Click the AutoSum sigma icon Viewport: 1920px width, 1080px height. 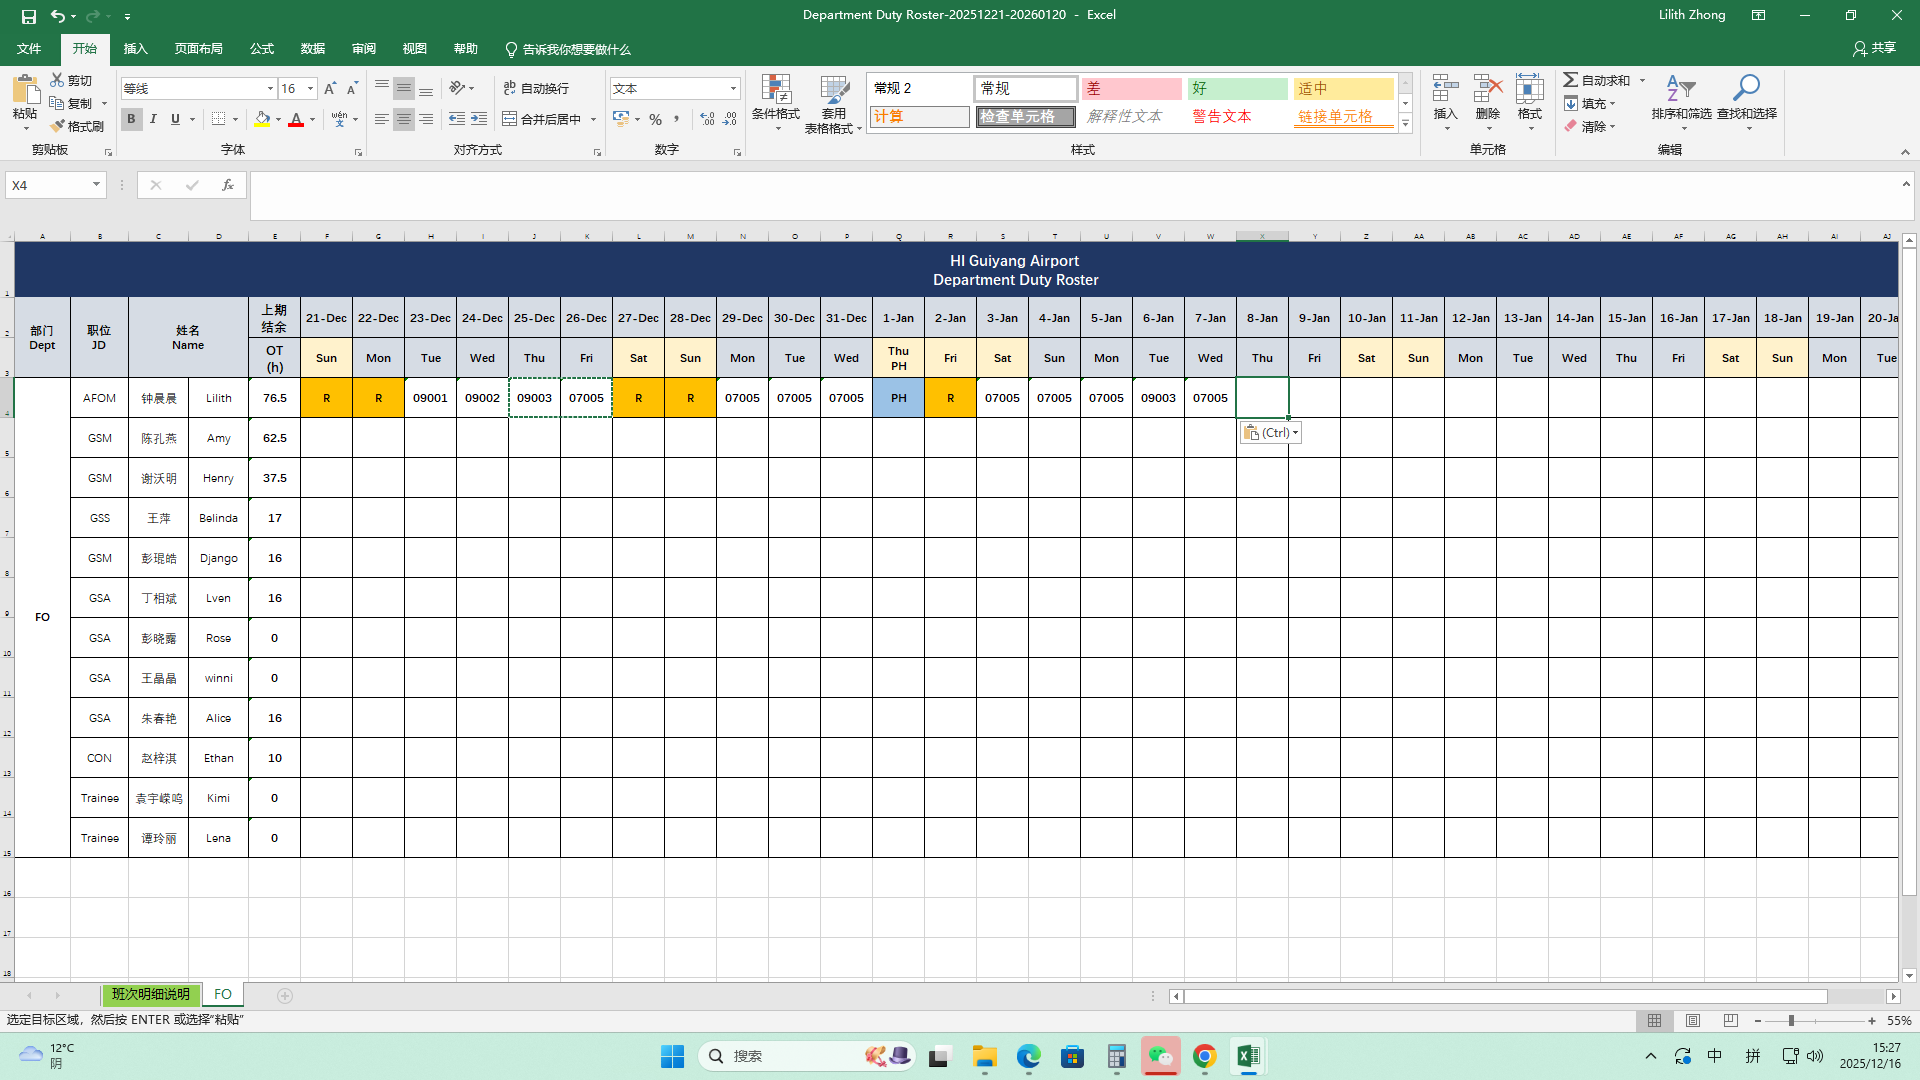click(1571, 80)
